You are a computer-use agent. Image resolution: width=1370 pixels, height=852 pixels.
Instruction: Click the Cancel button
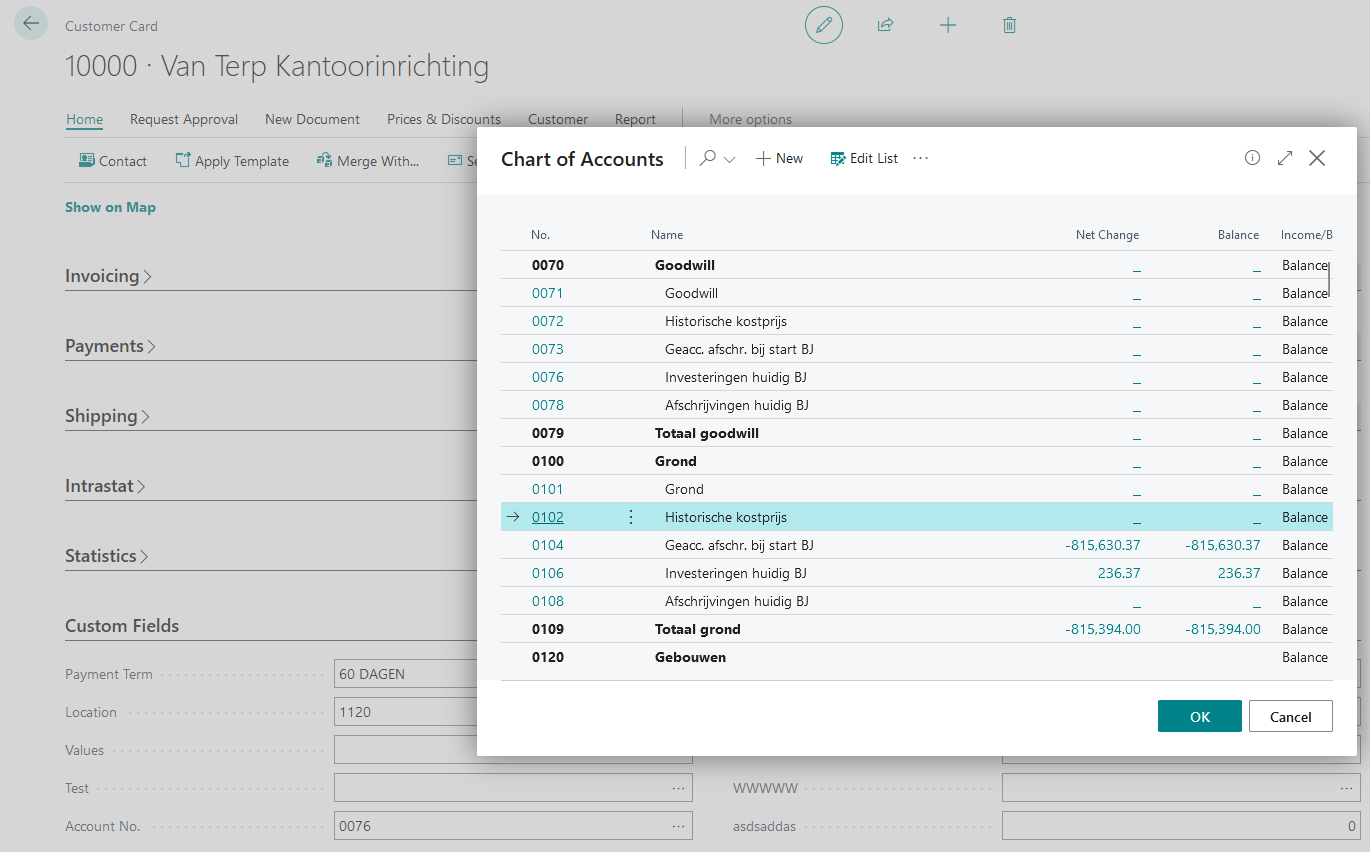pos(1290,716)
